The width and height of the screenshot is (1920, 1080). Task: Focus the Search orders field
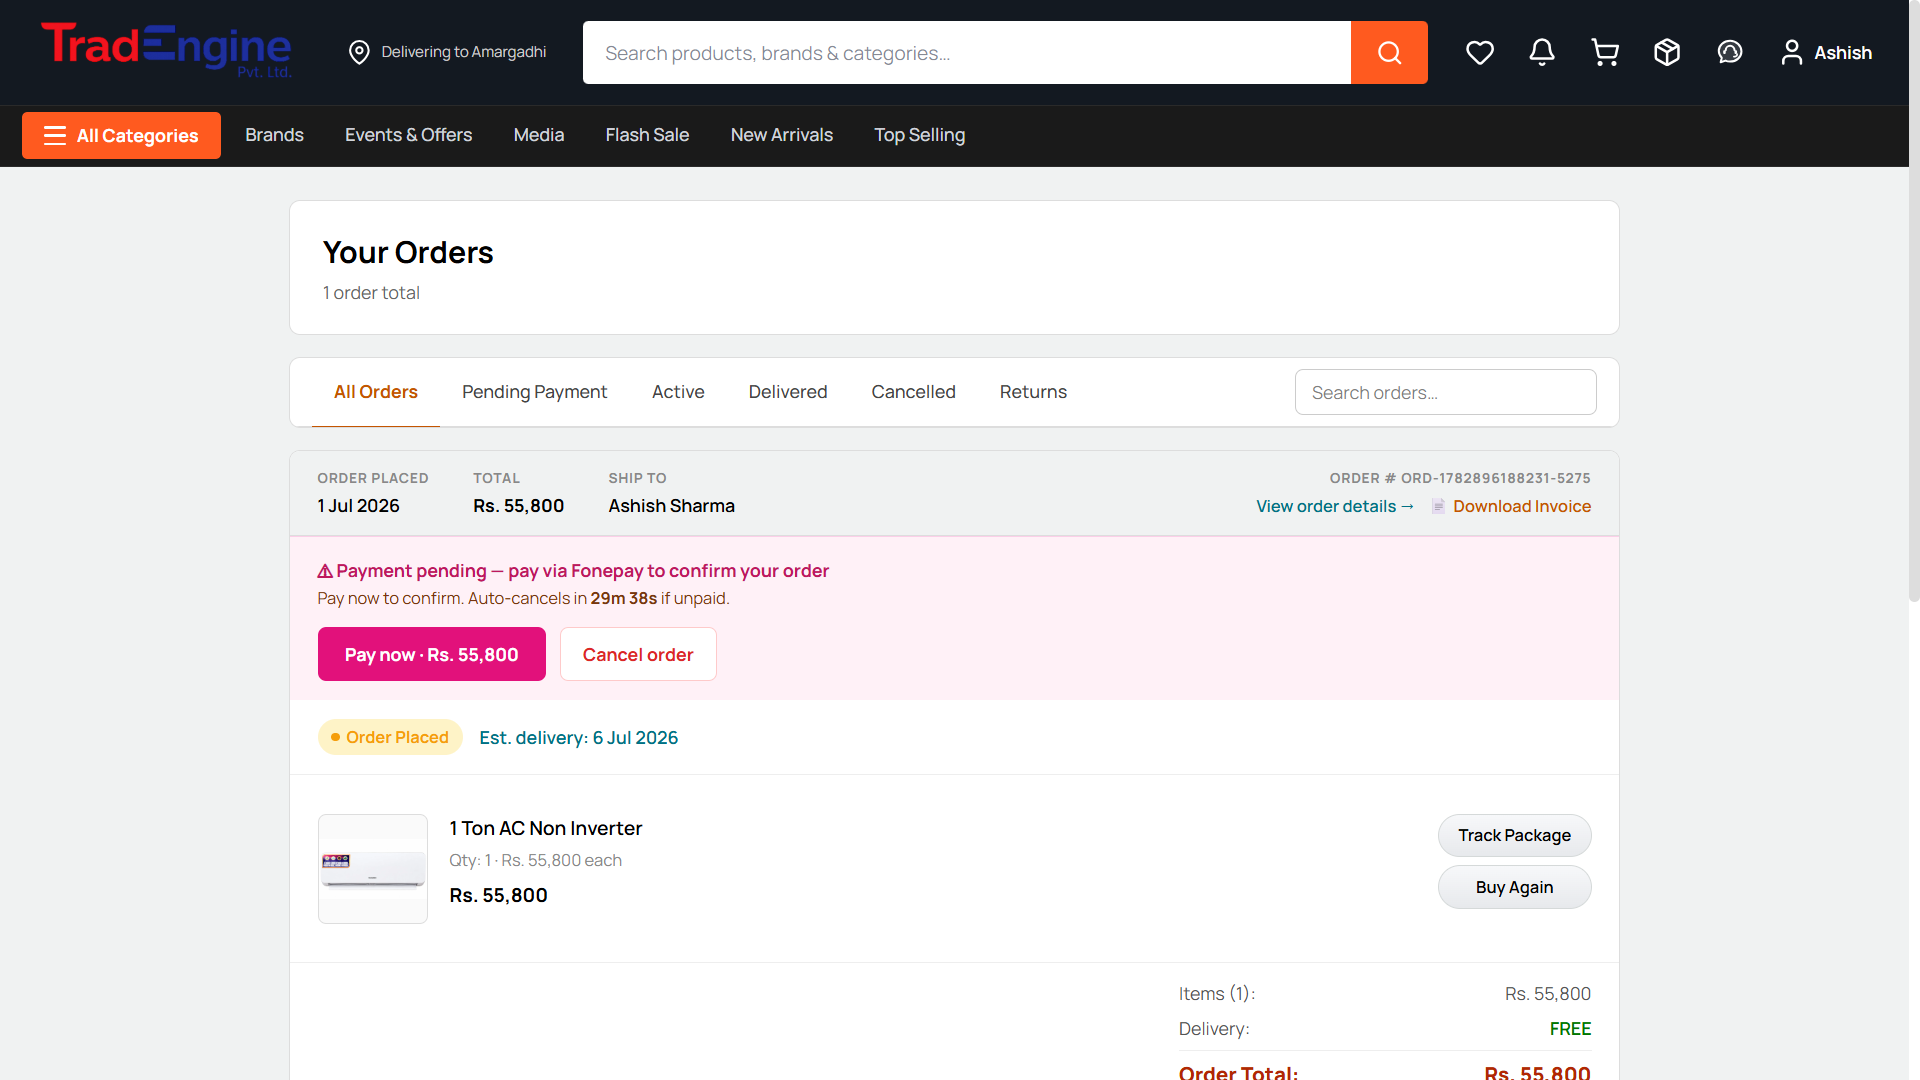[1445, 392]
